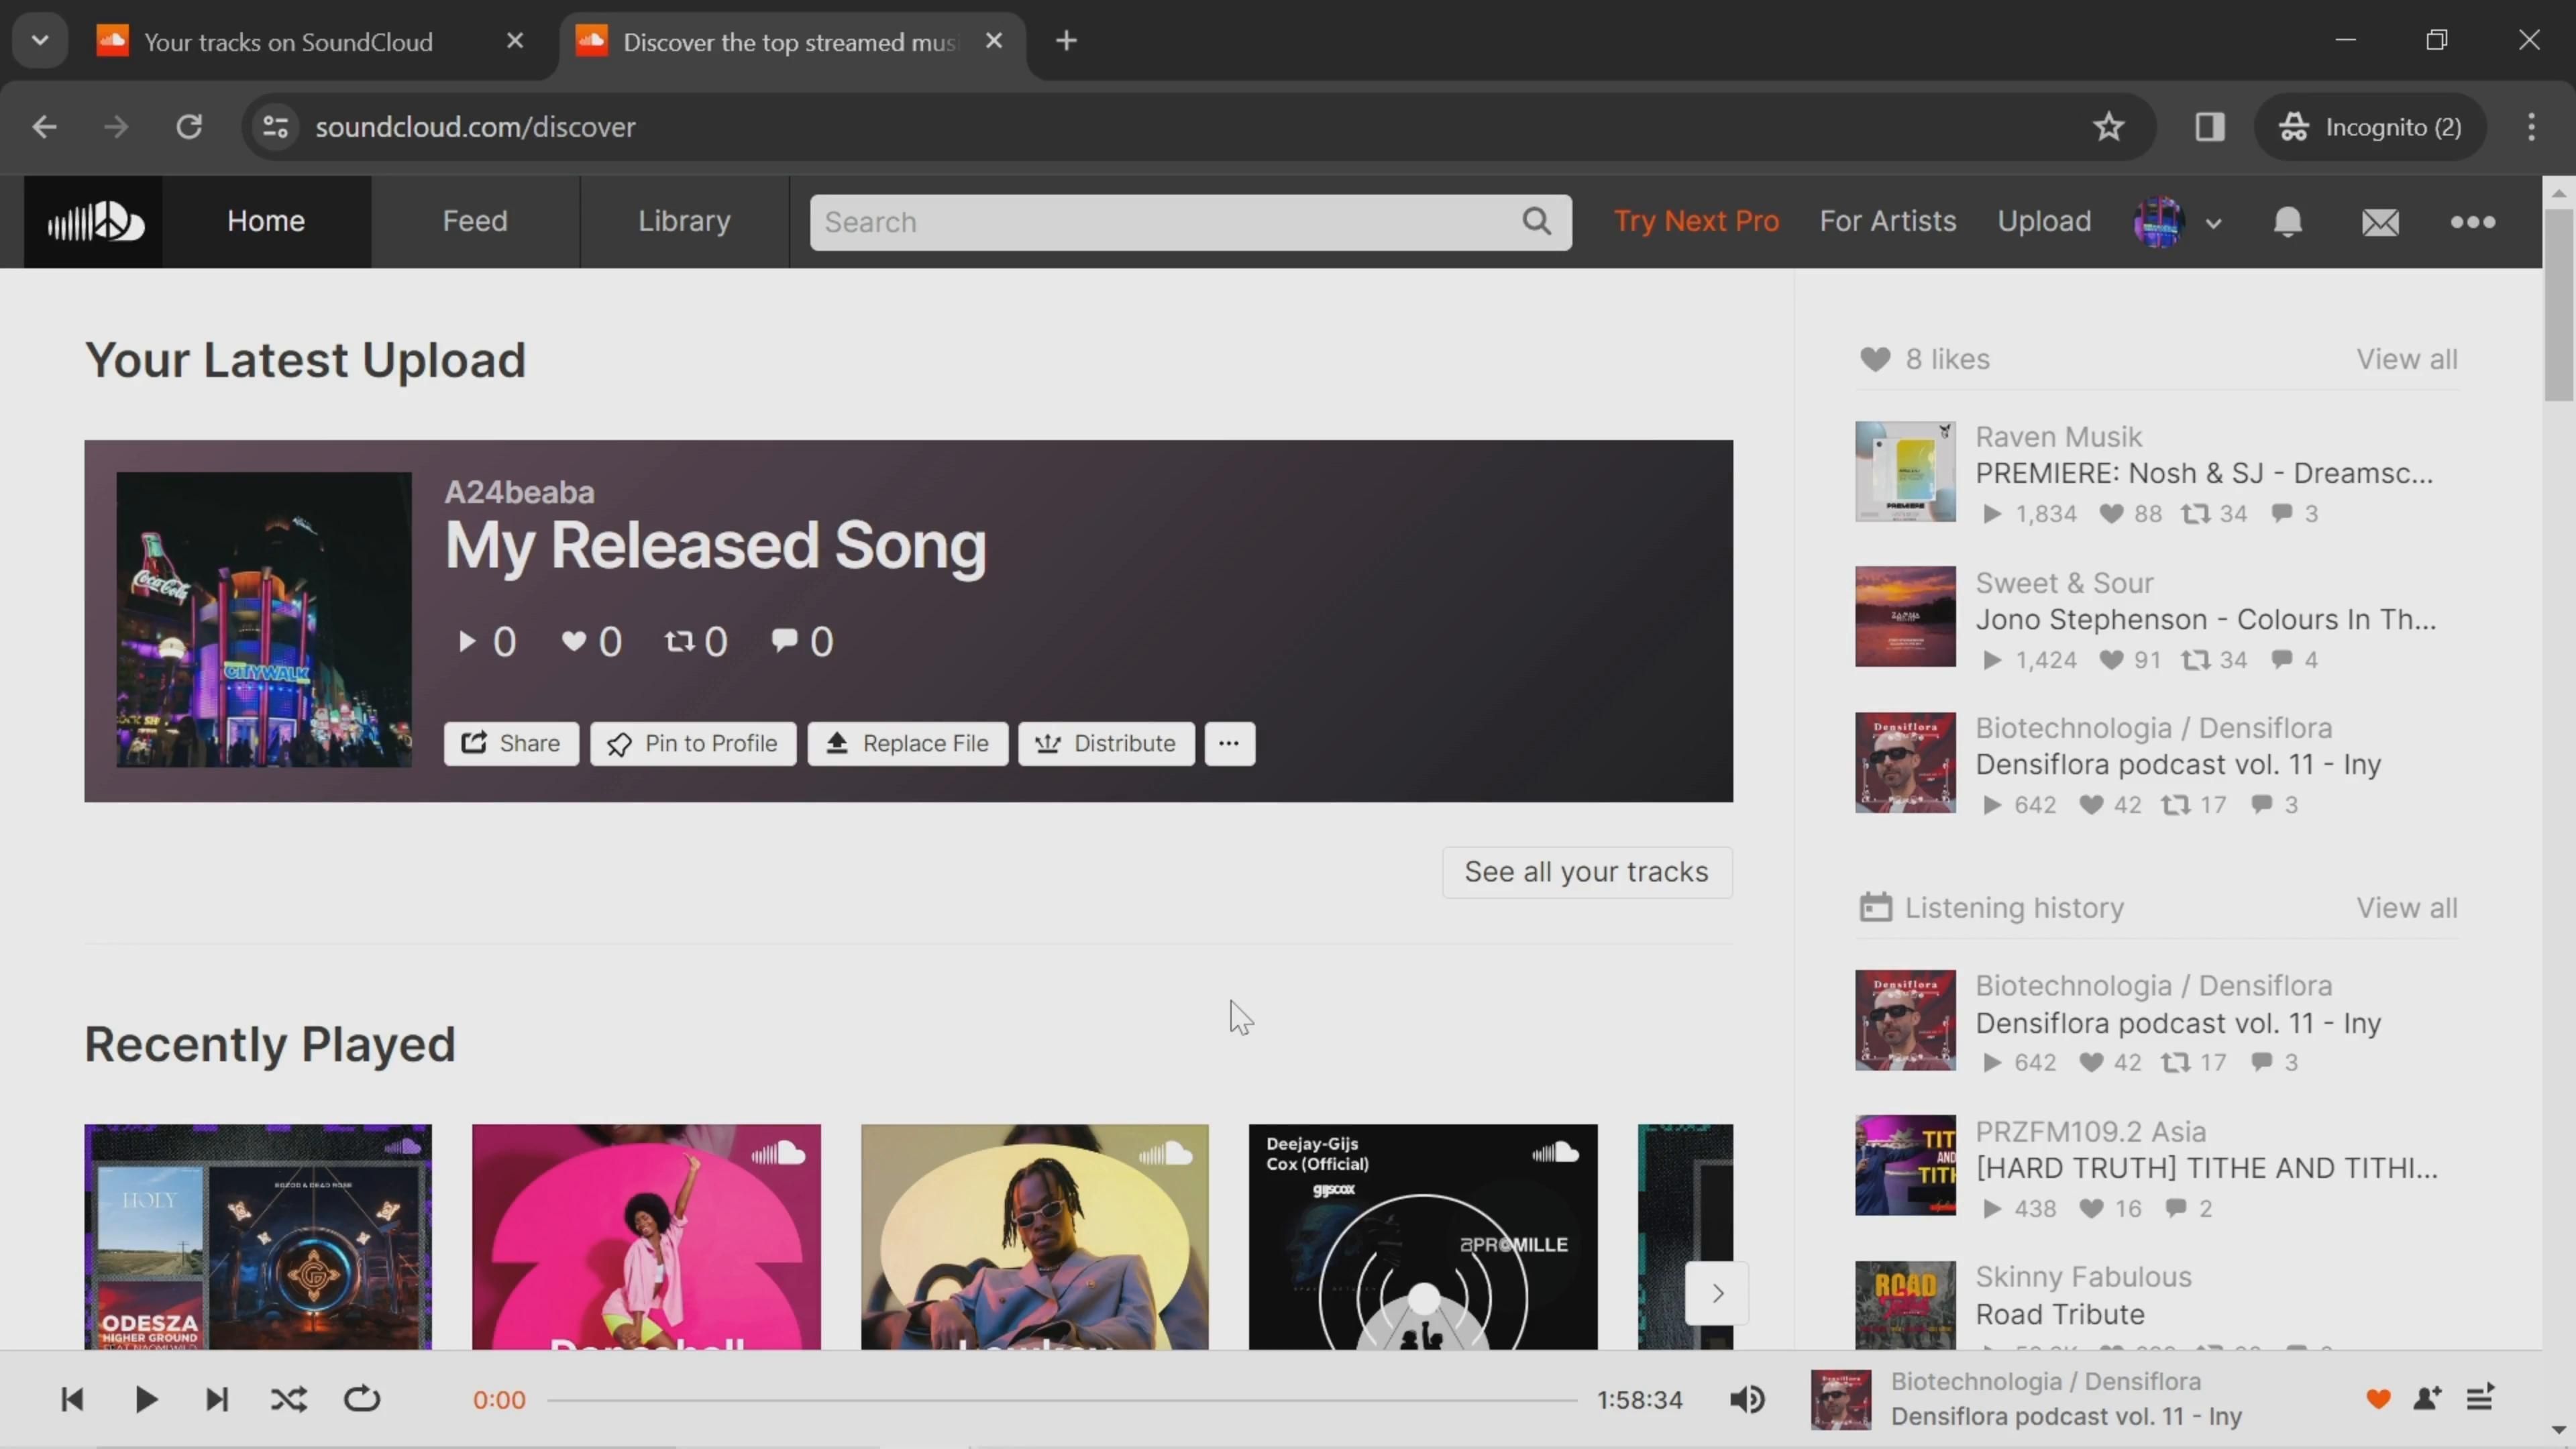Open more options on My Released Song
2576x1449 pixels.
tap(1229, 743)
